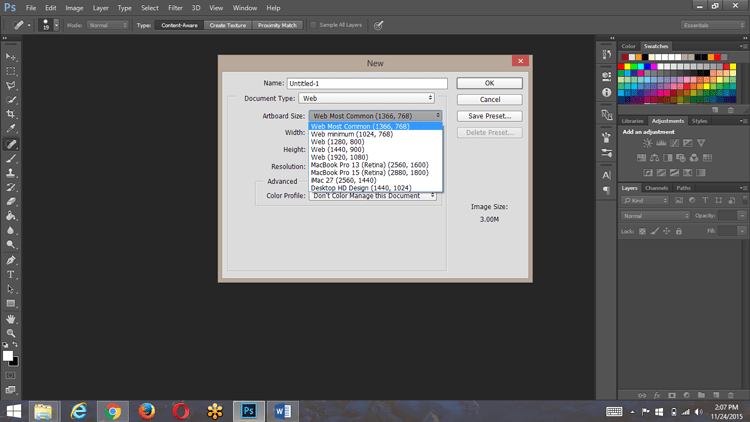Toggle Quick Mask mode
Screen dimensions: 750x422
coord(11,376)
